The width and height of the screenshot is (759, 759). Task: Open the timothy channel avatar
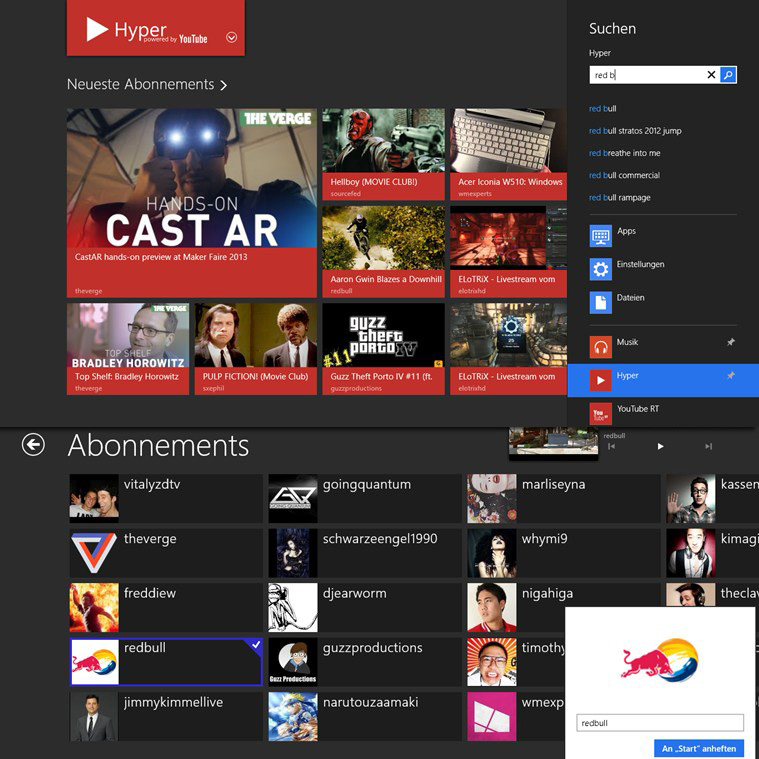tap(492, 662)
